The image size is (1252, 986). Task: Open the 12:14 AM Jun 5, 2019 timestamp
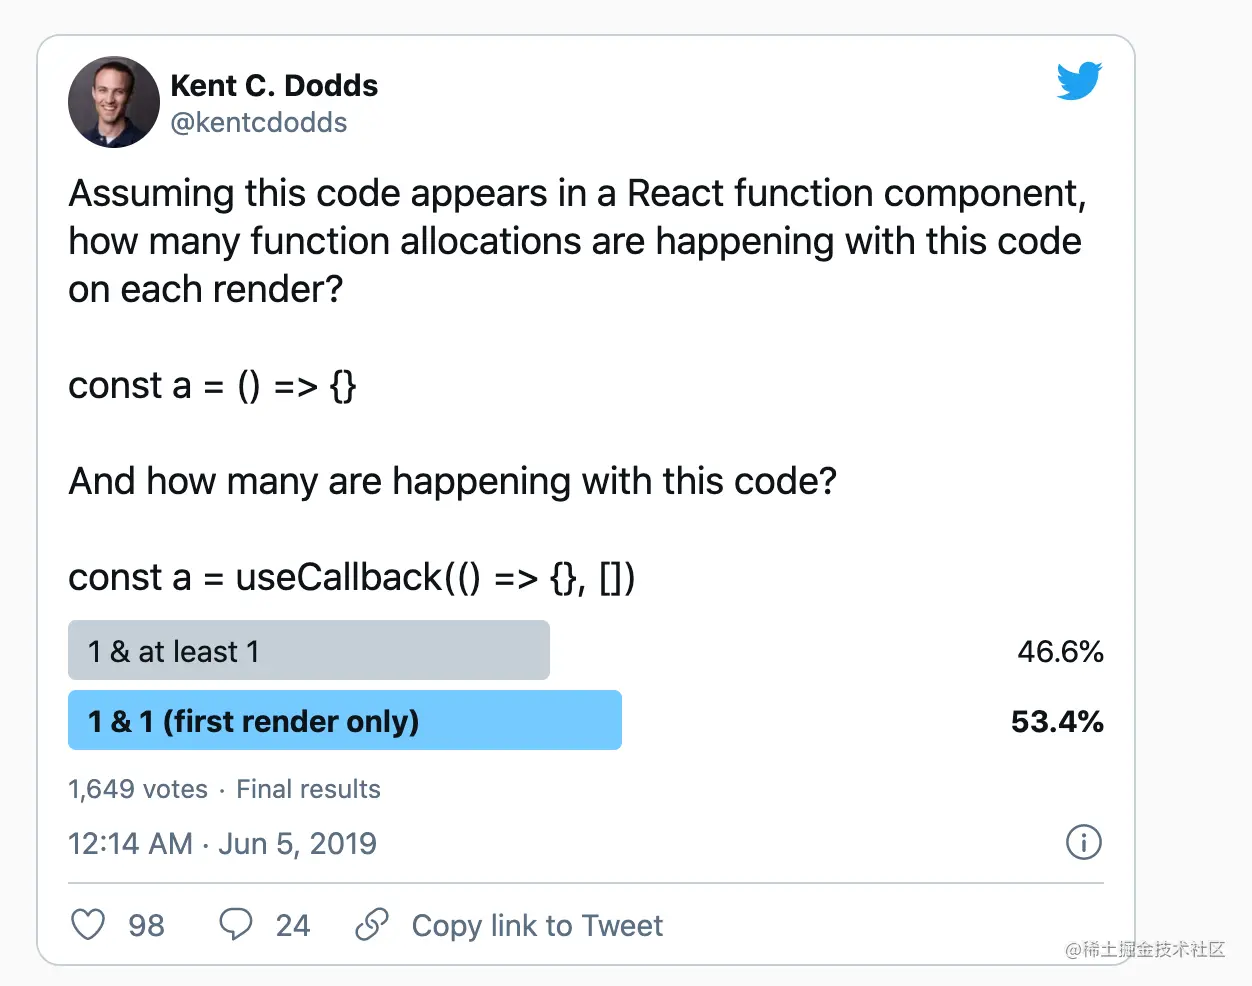click(x=222, y=844)
